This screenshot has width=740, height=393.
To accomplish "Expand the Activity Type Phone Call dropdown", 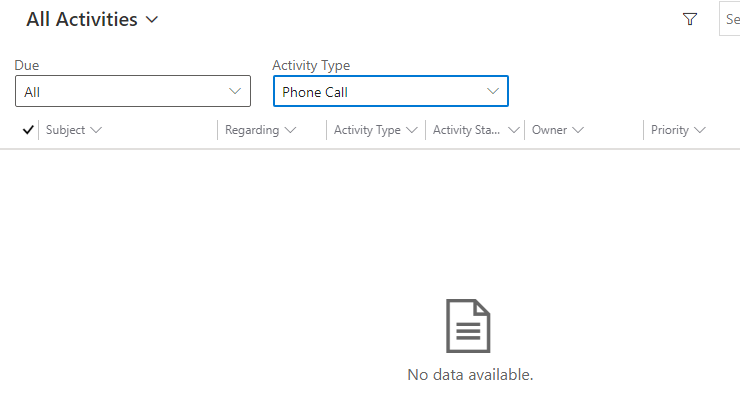I will [391, 91].
